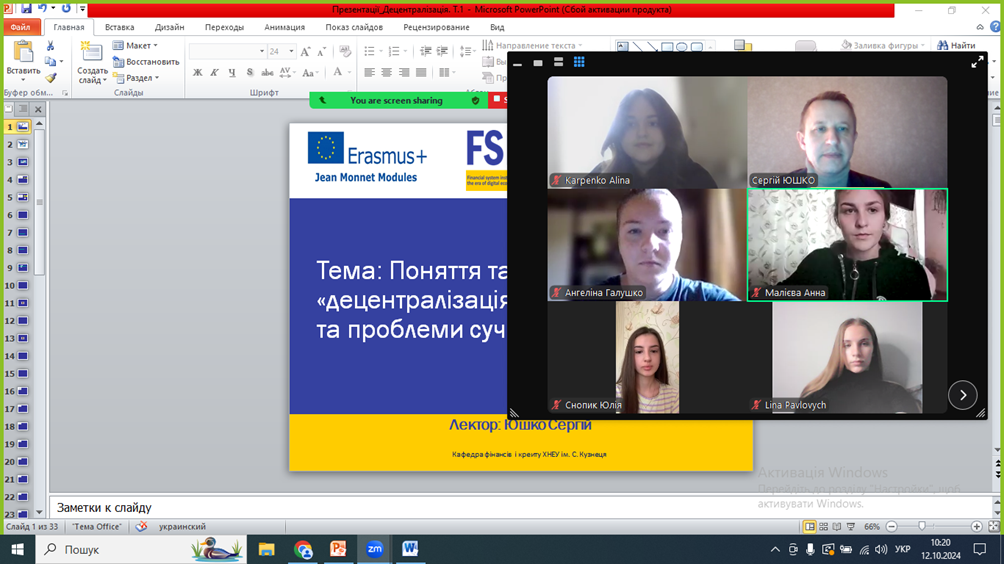Click the You are screen sharing banner

coord(396,101)
